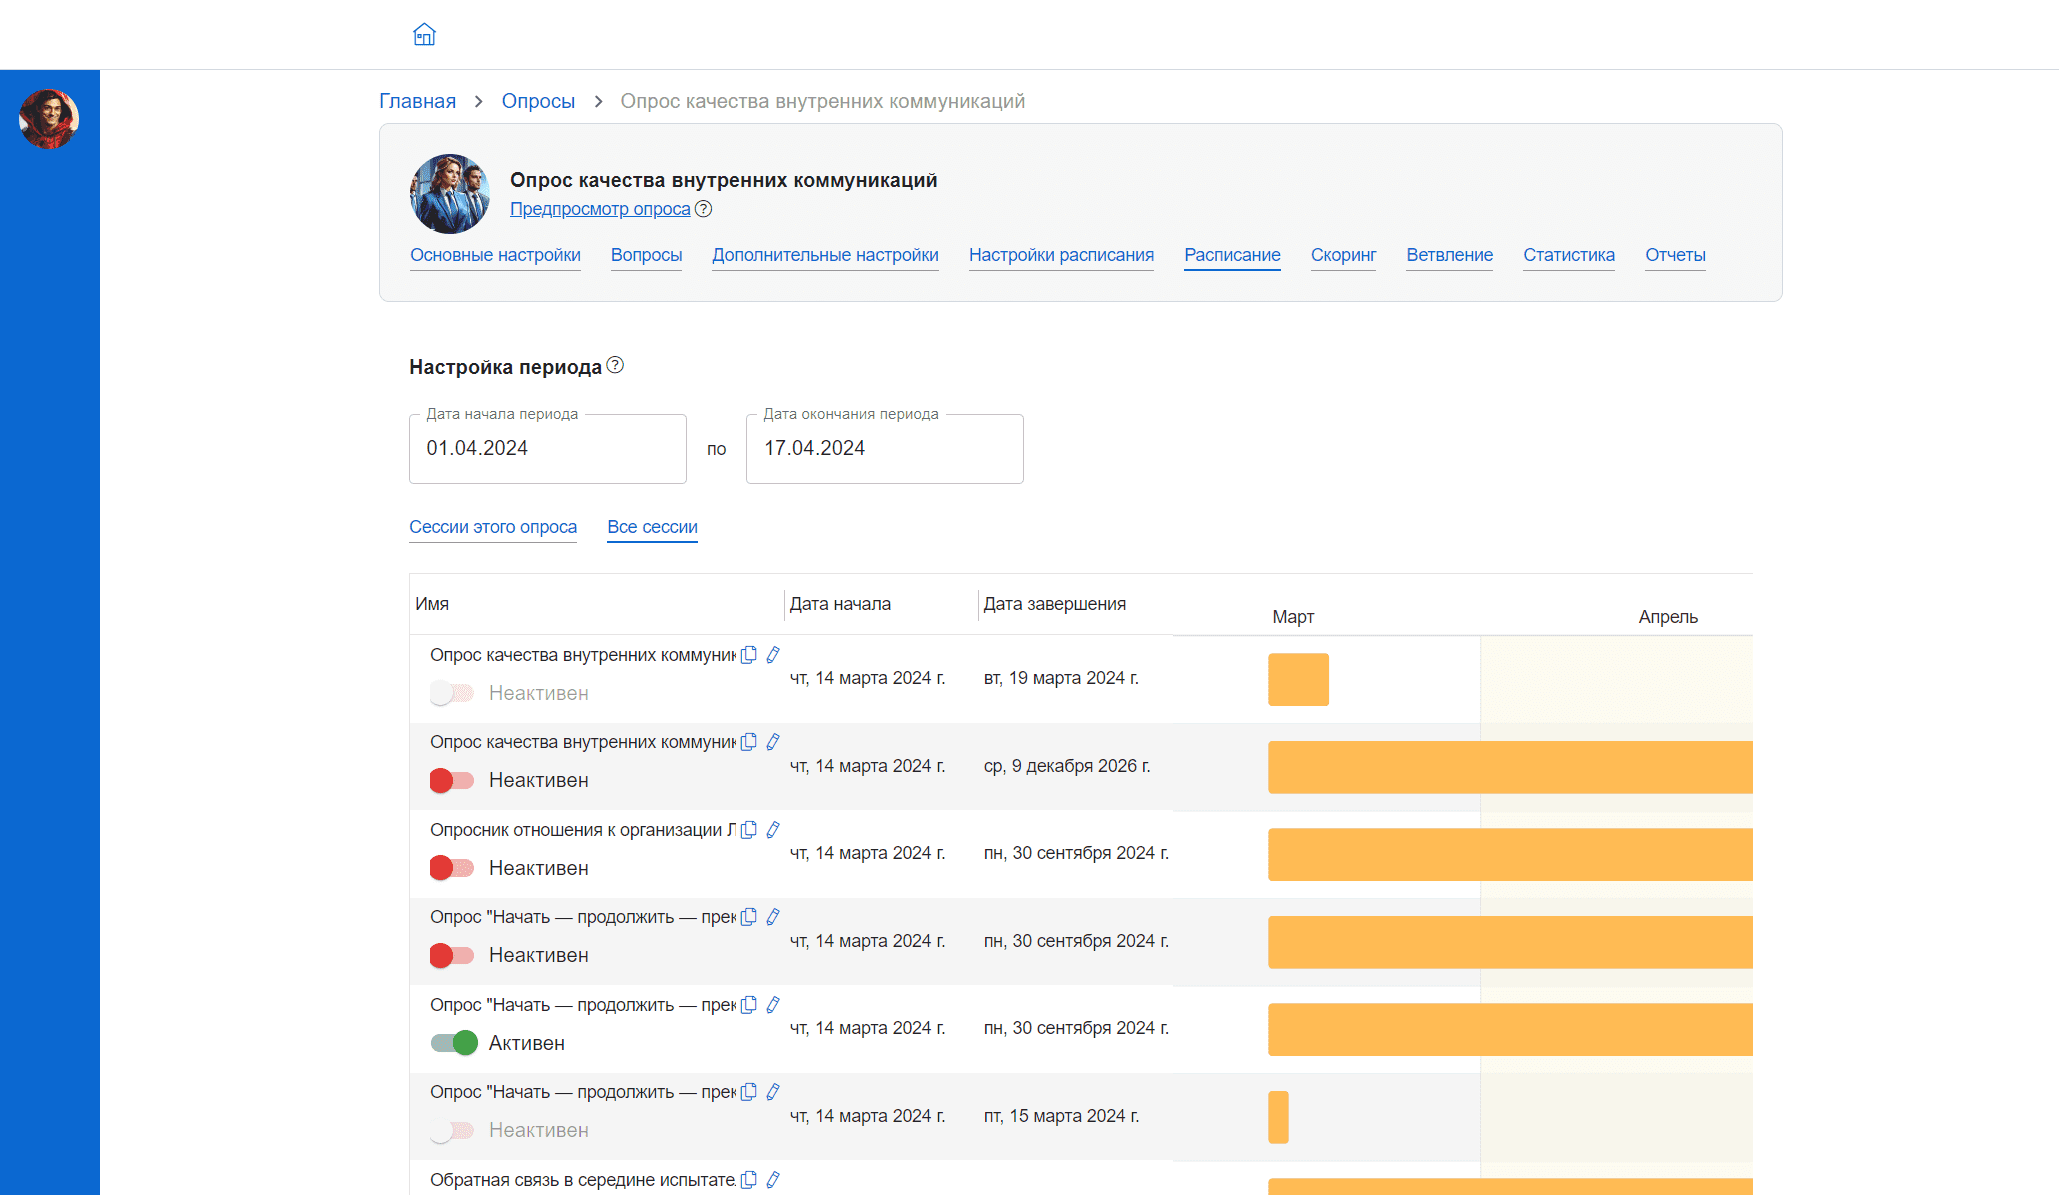2059x1195 pixels.
Task: Copy the first survey session row
Action: (x=748, y=655)
